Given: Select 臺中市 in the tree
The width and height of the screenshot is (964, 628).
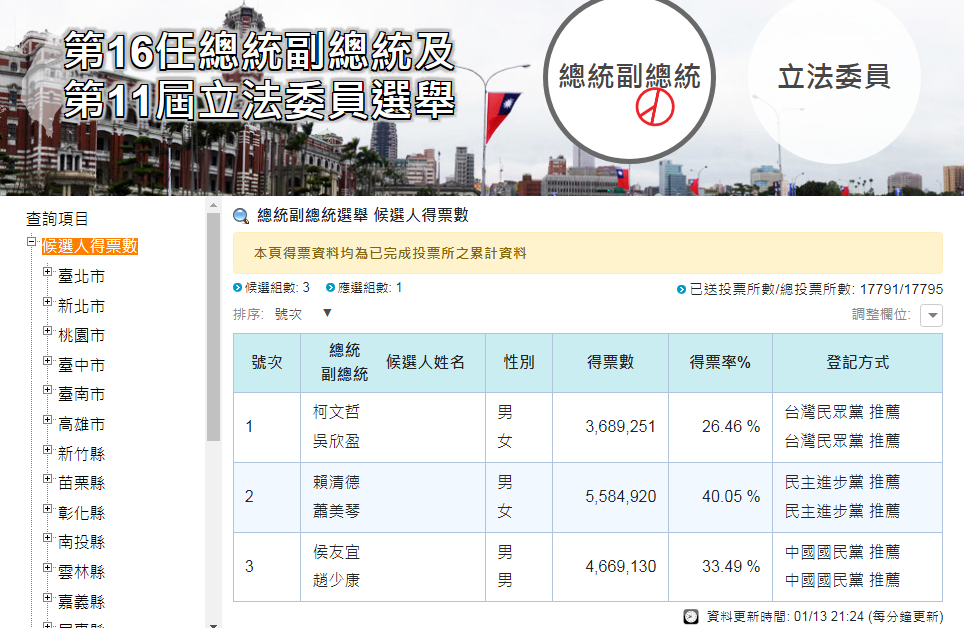Looking at the screenshot, I should pyautogui.click(x=81, y=365).
